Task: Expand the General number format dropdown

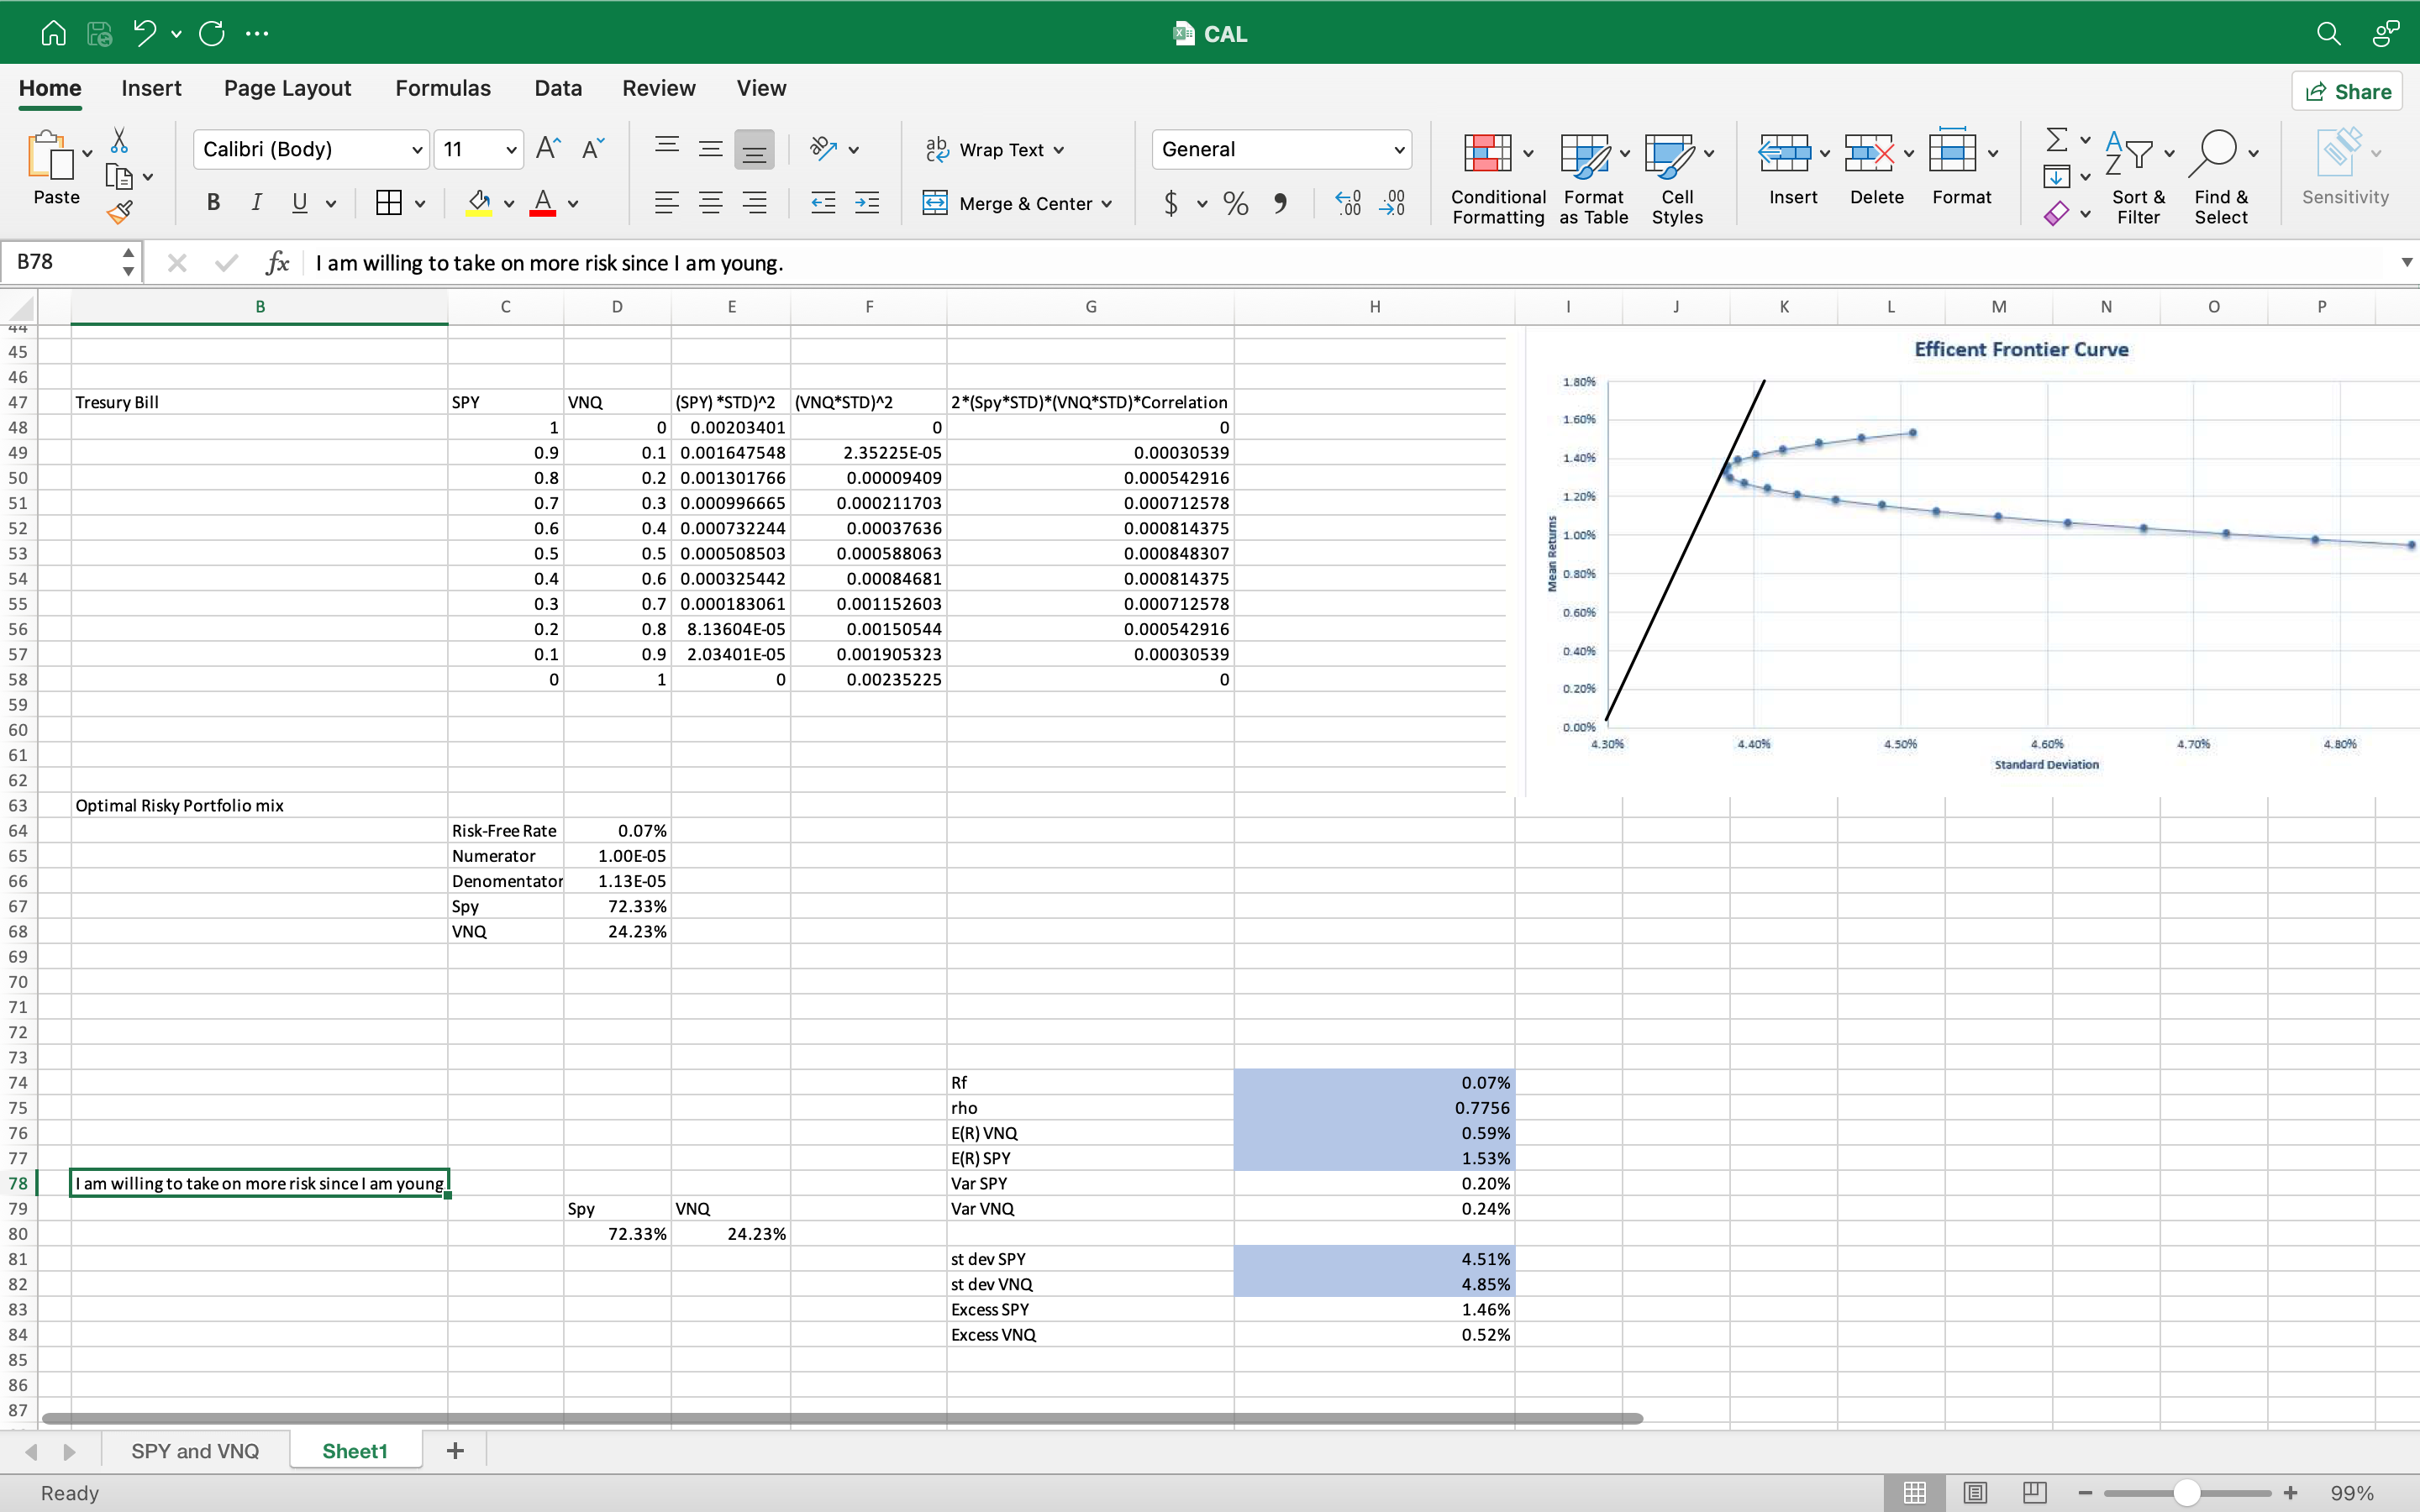Action: pos(1398,148)
